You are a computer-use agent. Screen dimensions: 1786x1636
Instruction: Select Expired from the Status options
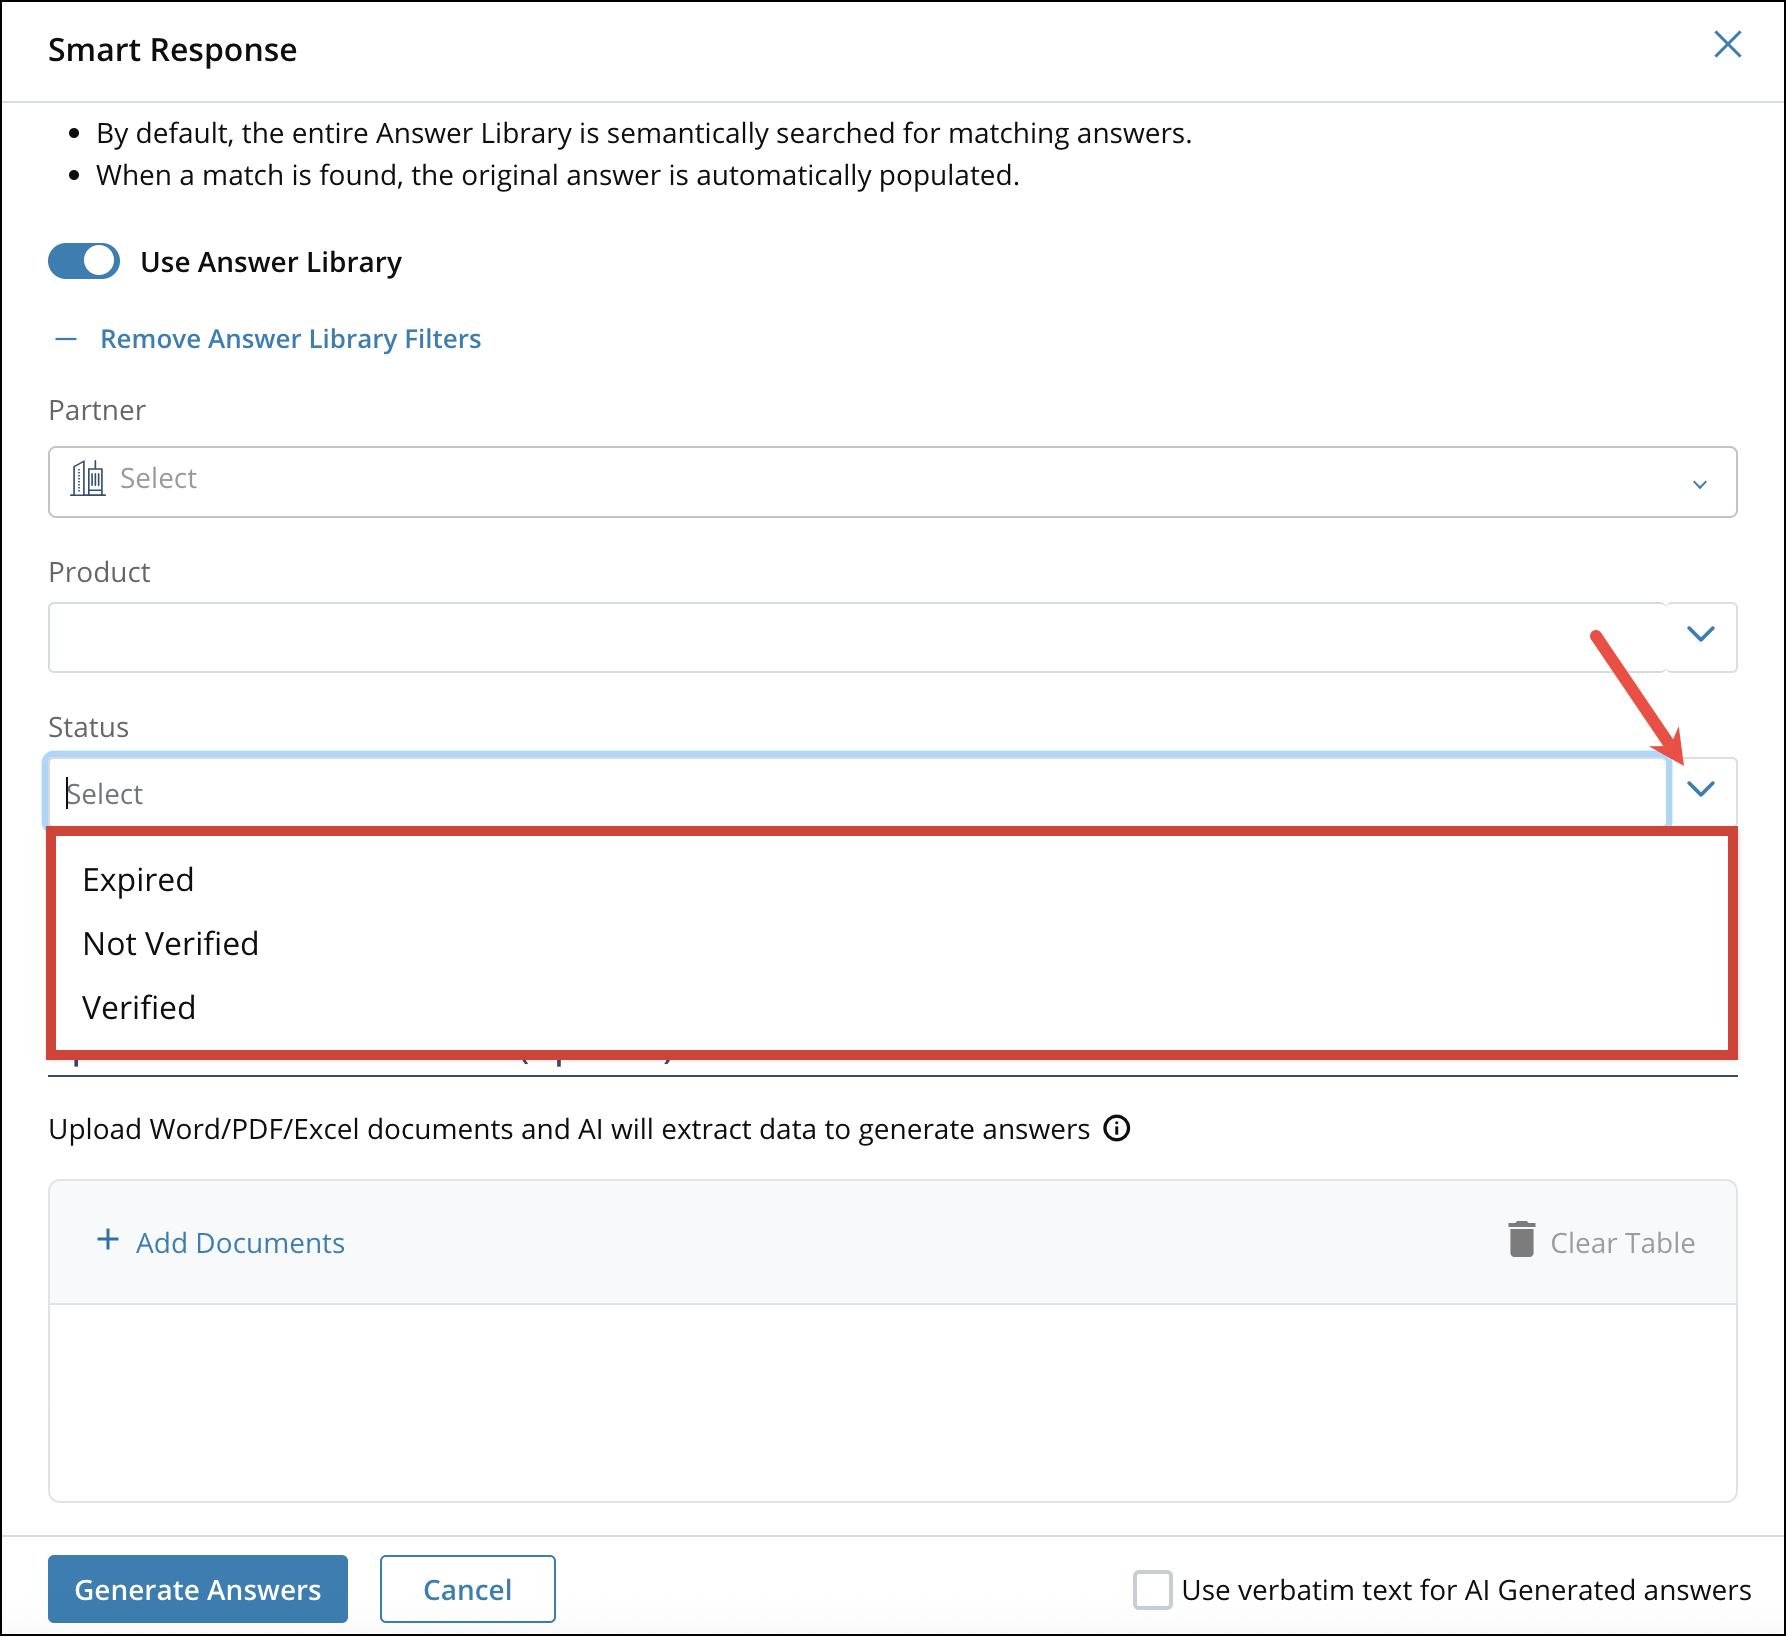point(138,880)
